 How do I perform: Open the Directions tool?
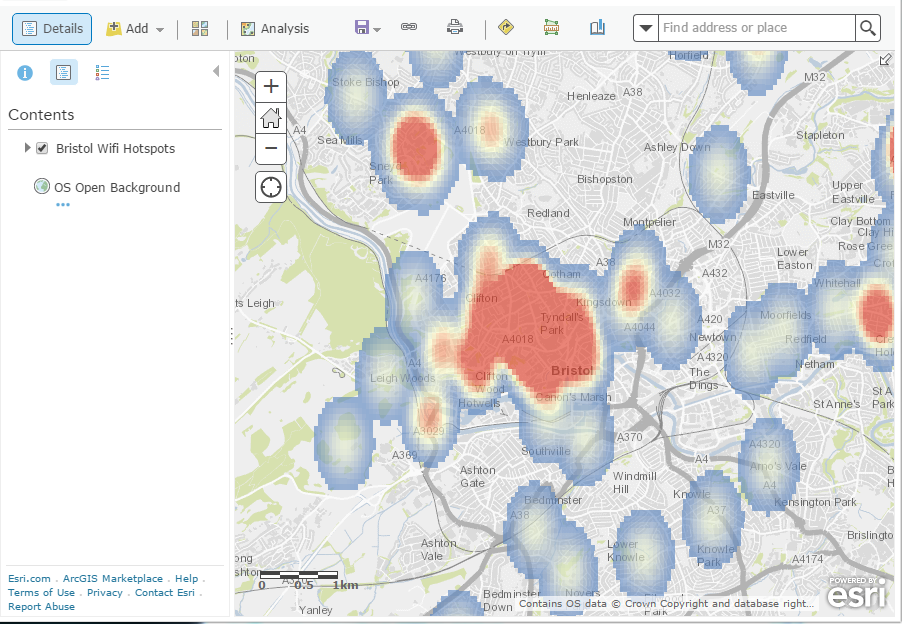click(x=505, y=28)
